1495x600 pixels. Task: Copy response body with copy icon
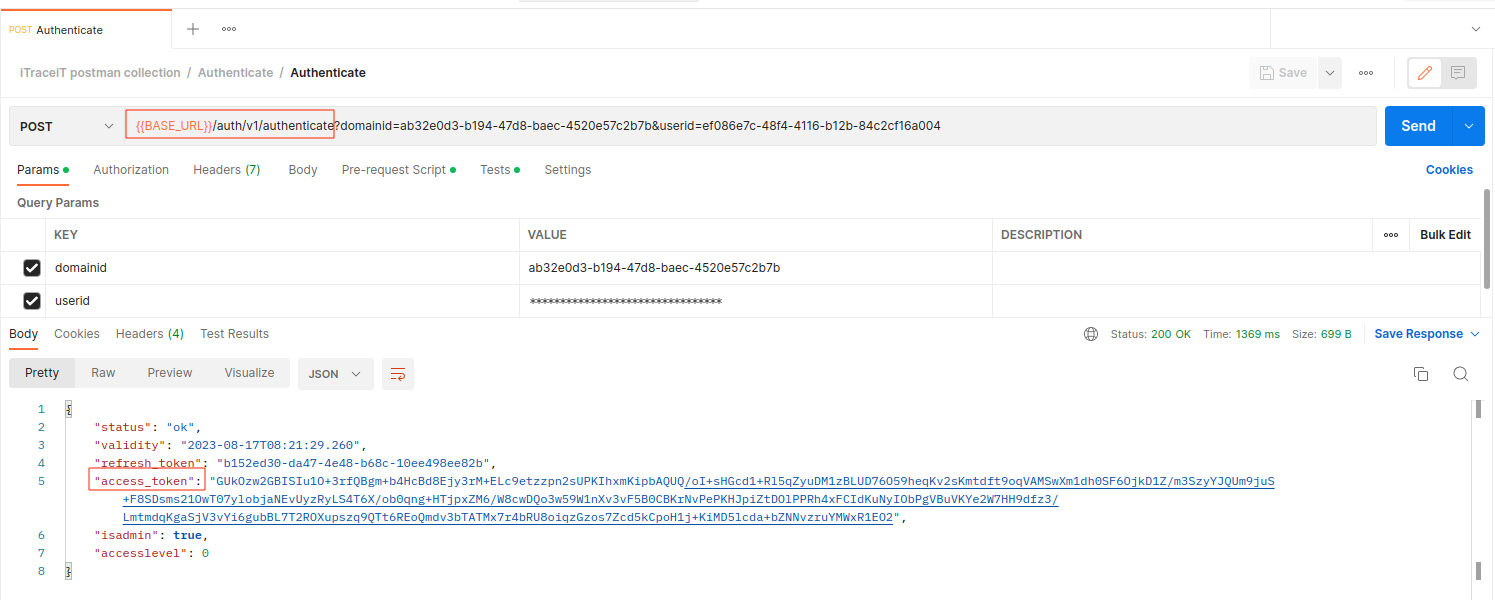(1420, 374)
